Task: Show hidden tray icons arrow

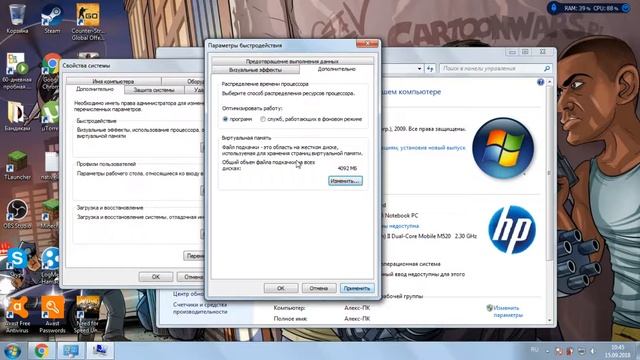Action: click(x=547, y=351)
